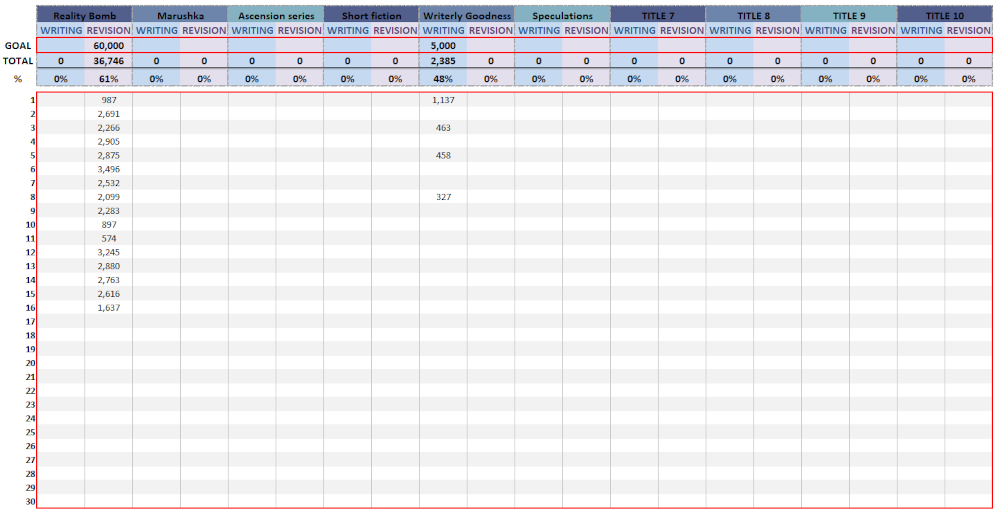
Task: Click the 5,000 goal under Writerly Goodness
Action: click(x=443, y=46)
